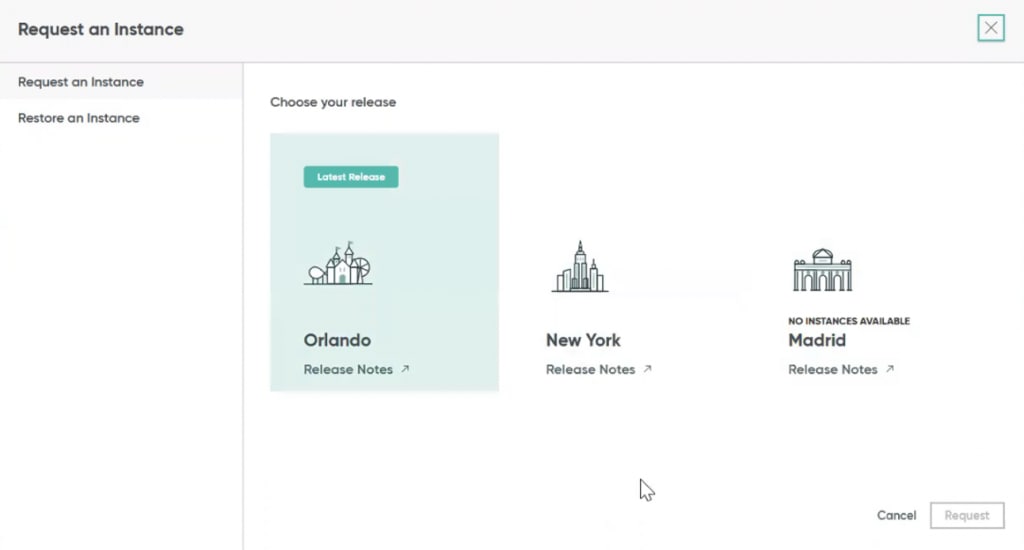Select the Orlando release name
1024x550 pixels.
(x=337, y=340)
